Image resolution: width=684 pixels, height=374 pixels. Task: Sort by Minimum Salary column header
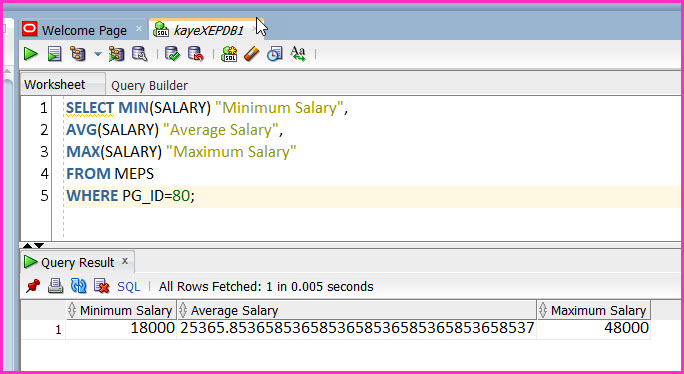coord(121,310)
